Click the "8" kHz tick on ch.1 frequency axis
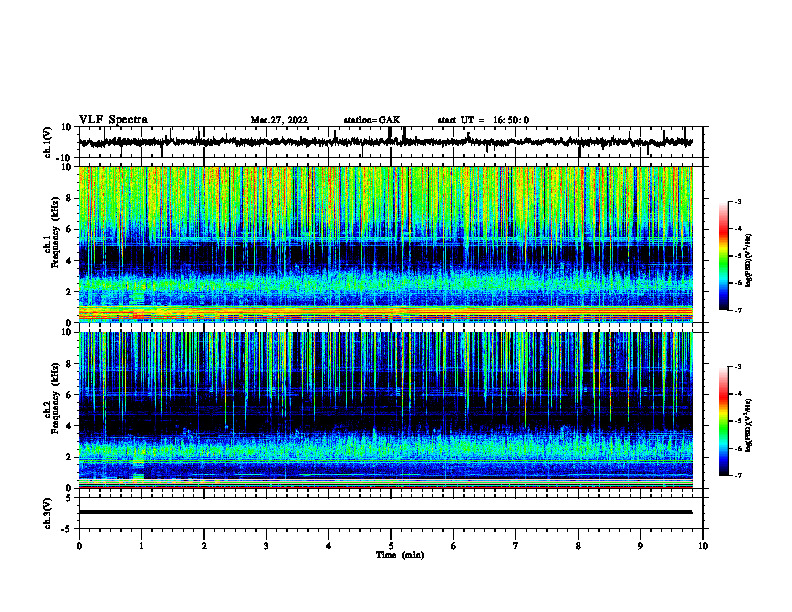This screenshot has height=612, width=792. pos(68,198)
